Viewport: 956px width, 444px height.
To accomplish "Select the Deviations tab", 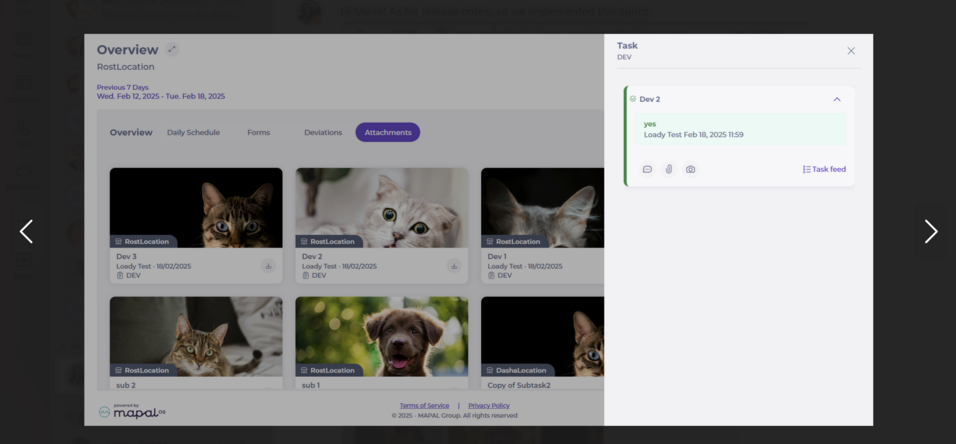I will coord(323,133).
